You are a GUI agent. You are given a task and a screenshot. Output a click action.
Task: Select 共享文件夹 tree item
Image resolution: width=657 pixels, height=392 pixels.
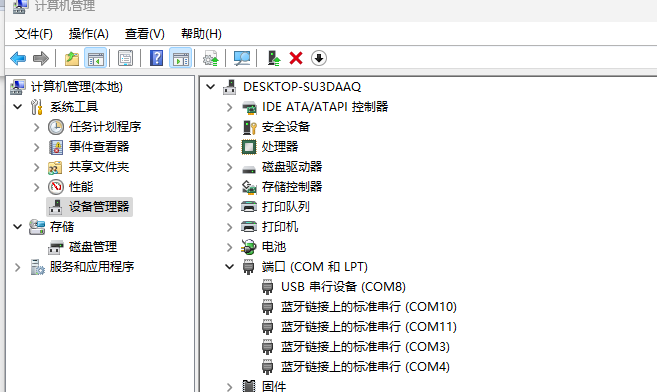click(99, 167)
